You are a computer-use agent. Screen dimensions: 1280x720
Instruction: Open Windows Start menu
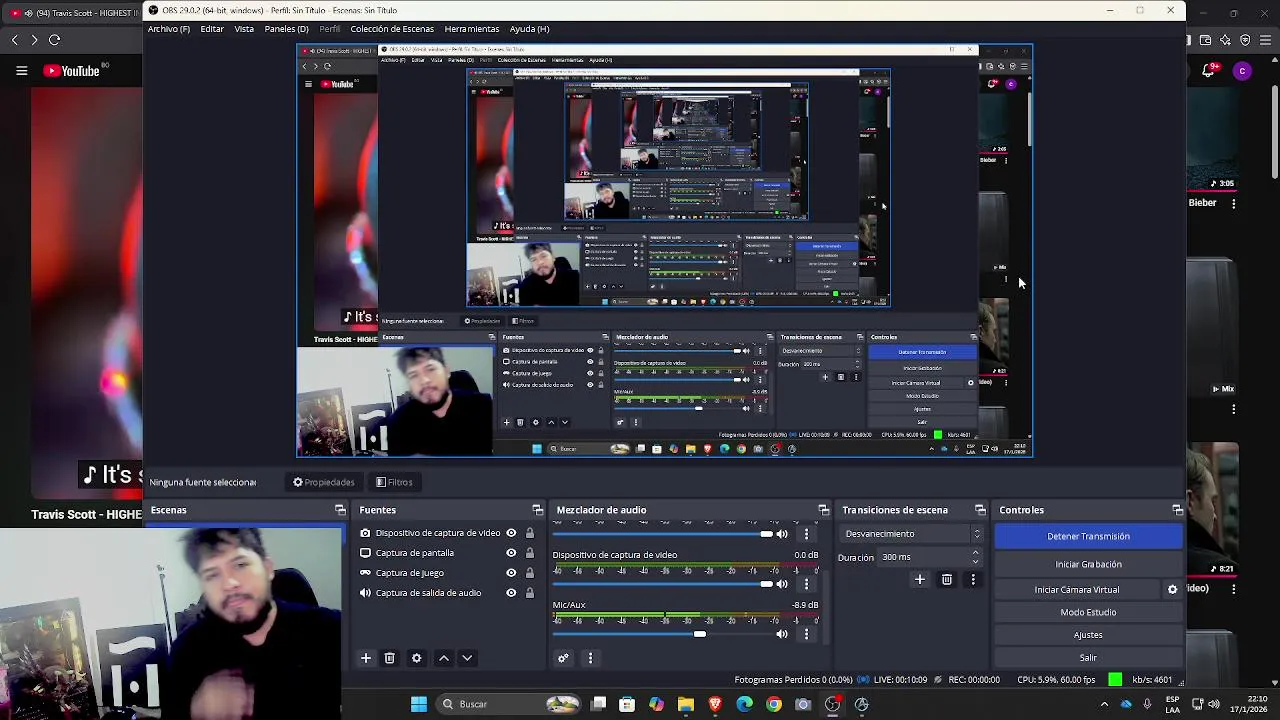(419, 704)
